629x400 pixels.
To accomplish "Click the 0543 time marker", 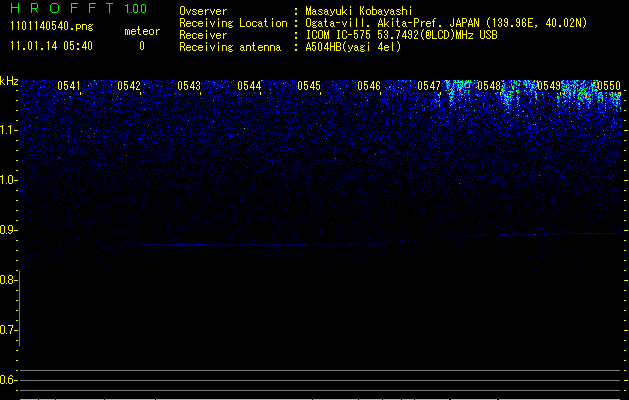I will pyautogui.click(x=189, y=86).
